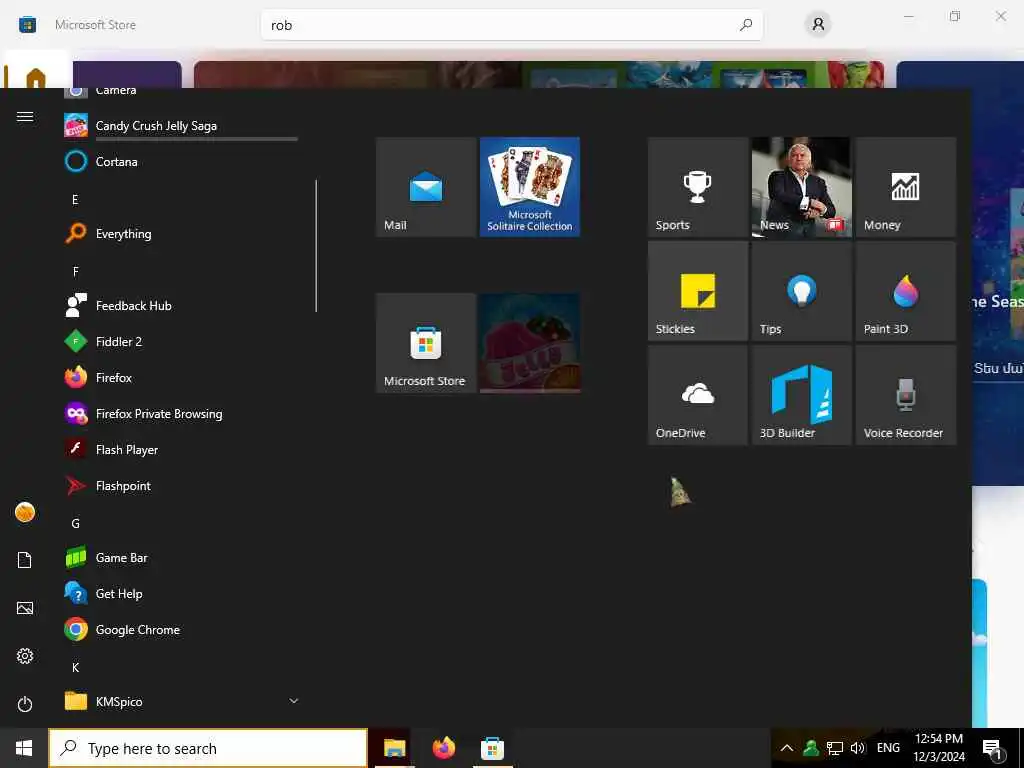The height and width of the screenshot is (768, 1024).
Task: Jump to letter F section header
Action: coord(75,272)
